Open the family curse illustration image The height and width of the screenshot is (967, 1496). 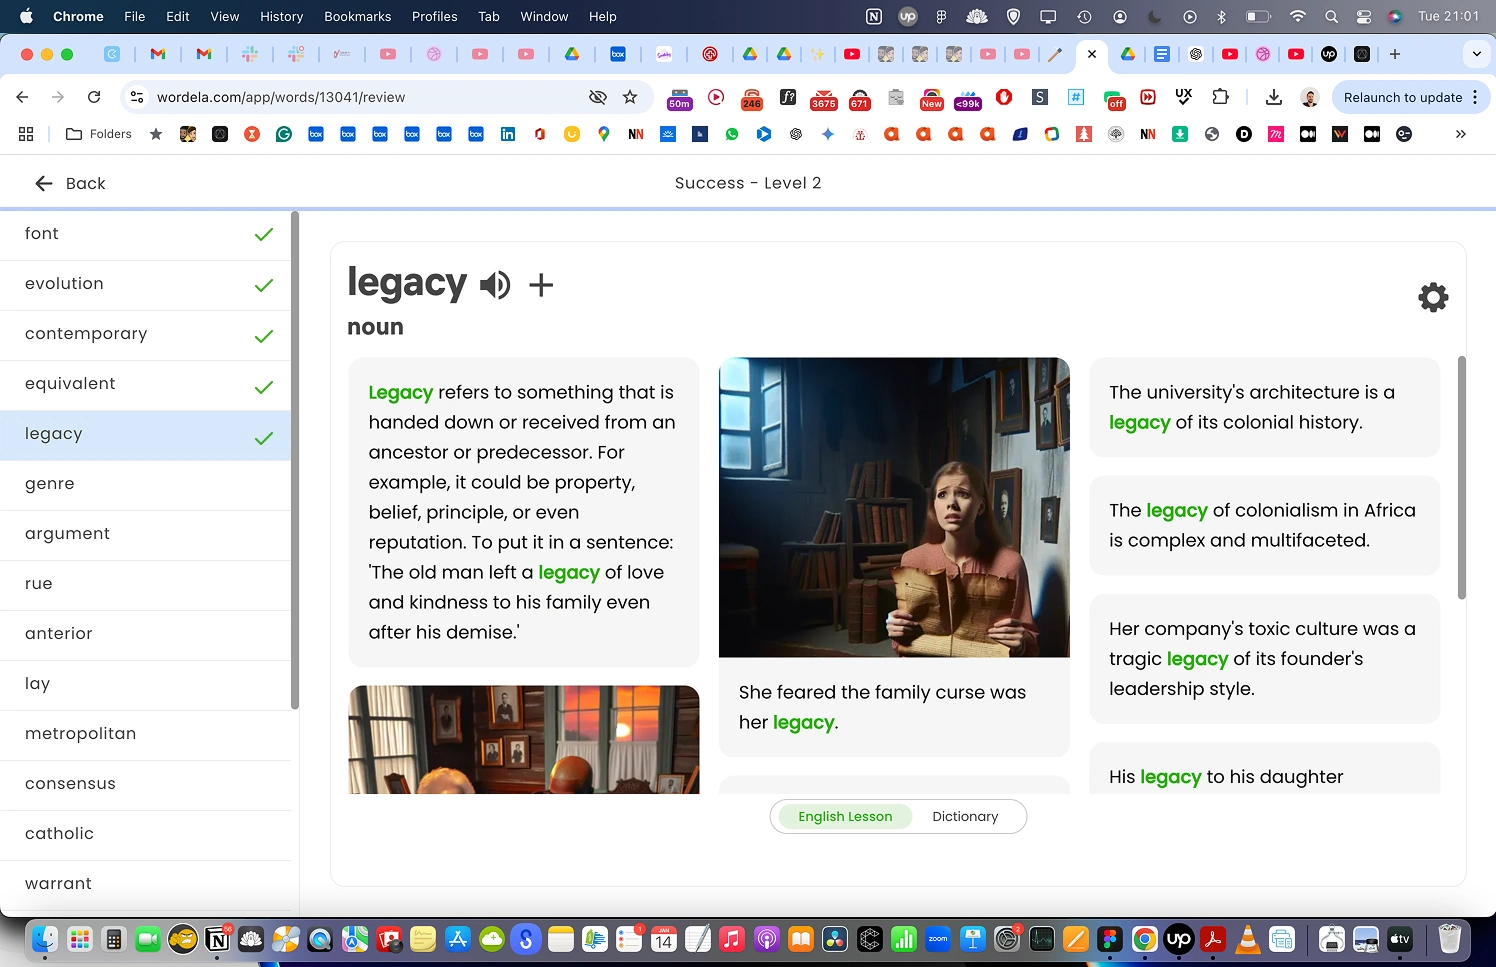(894, 507)
